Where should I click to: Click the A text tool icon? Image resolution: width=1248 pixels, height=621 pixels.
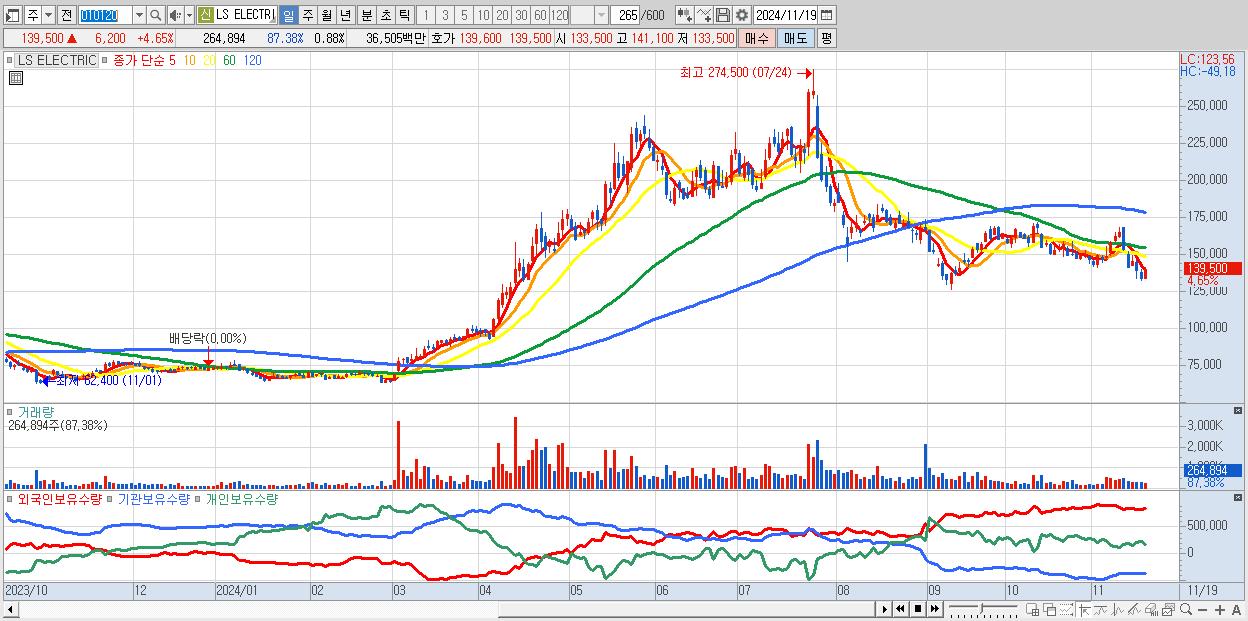coord(1237,609)
